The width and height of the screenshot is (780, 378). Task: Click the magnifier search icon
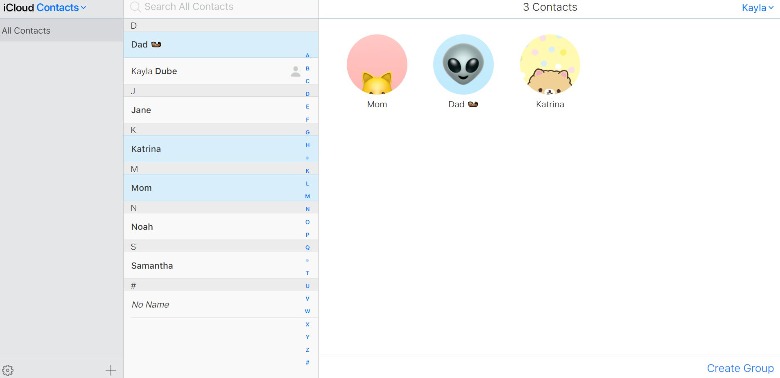click(135, 7)
